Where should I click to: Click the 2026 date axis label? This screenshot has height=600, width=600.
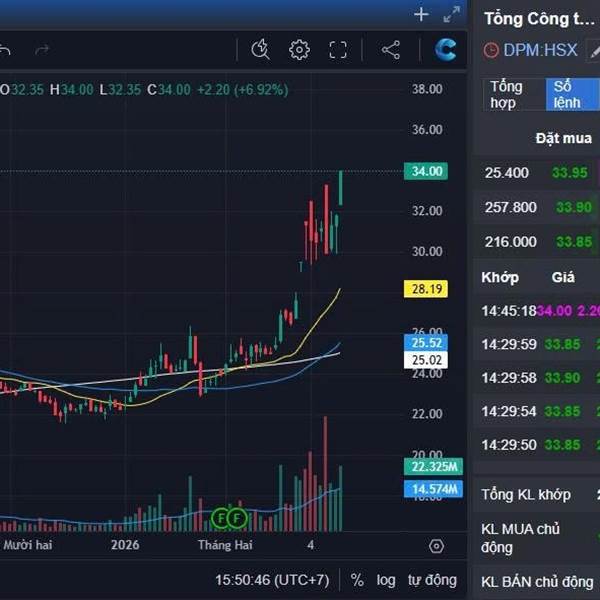(125, 545)
